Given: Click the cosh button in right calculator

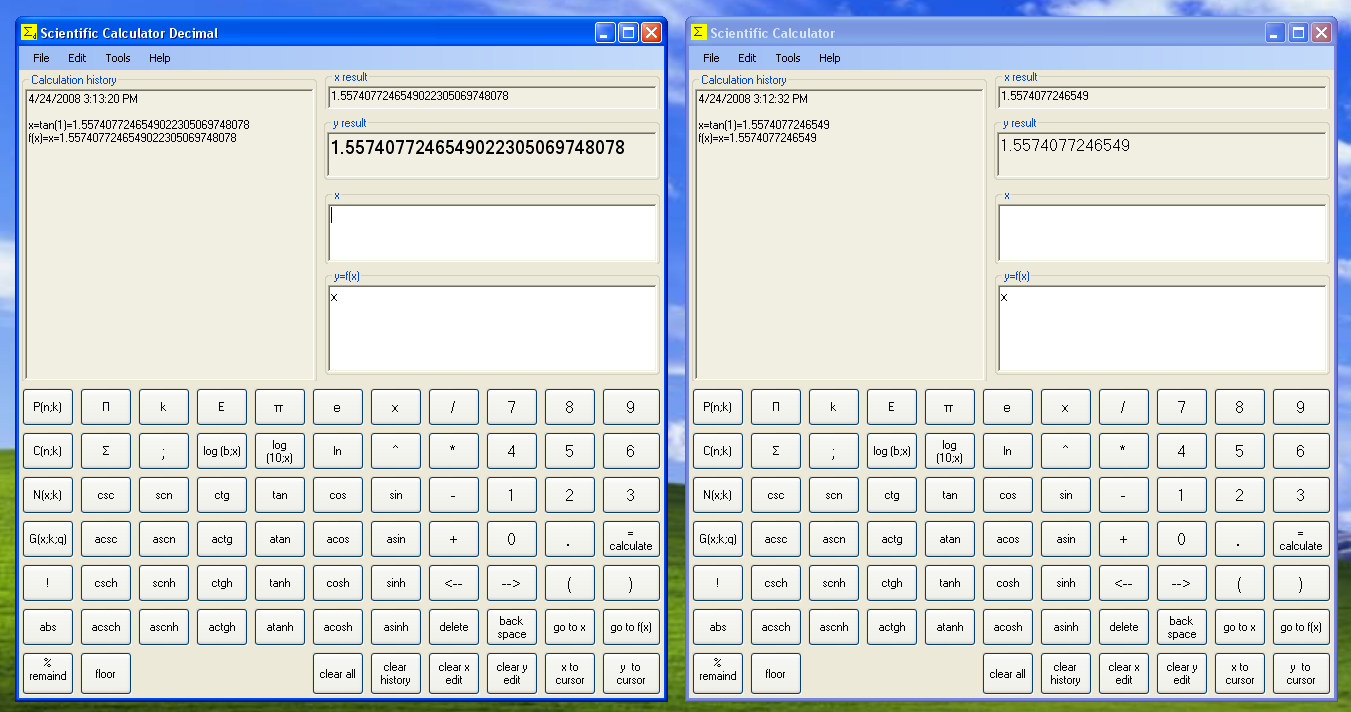Looking at the screenshot, I should (x=1008, y=583).
